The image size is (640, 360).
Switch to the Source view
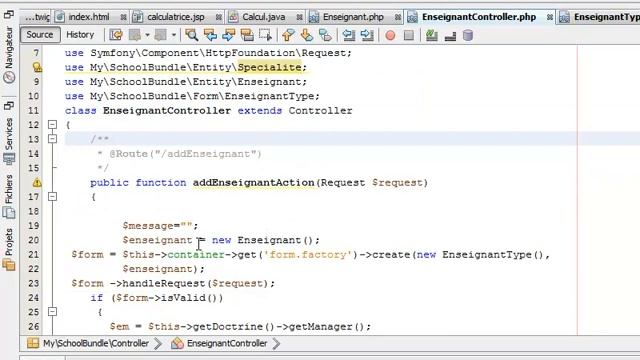tap(40, 35)
